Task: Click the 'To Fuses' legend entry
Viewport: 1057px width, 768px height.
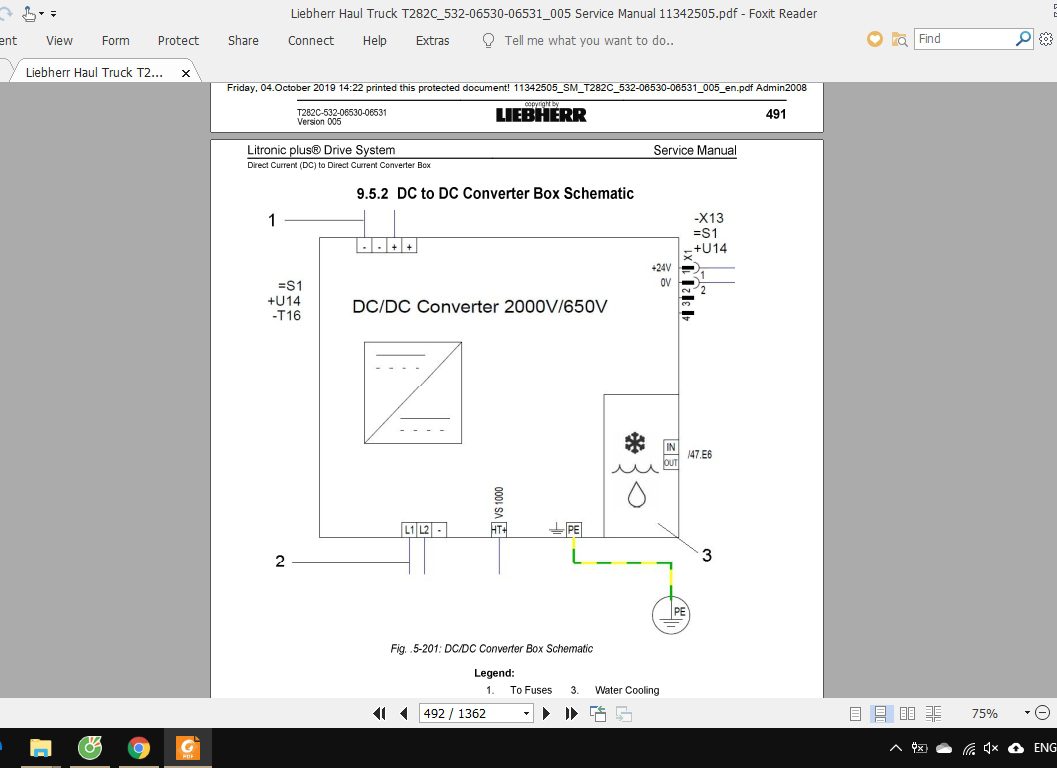Action: 531,690
